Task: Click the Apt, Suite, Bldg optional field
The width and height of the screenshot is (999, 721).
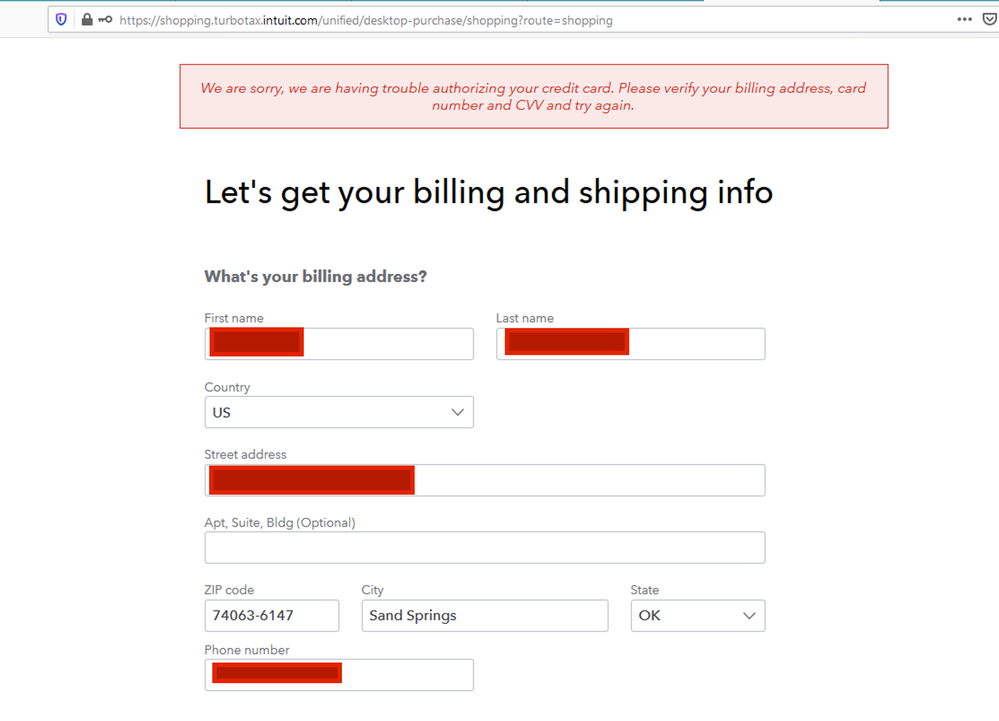Action: (485, 548)
